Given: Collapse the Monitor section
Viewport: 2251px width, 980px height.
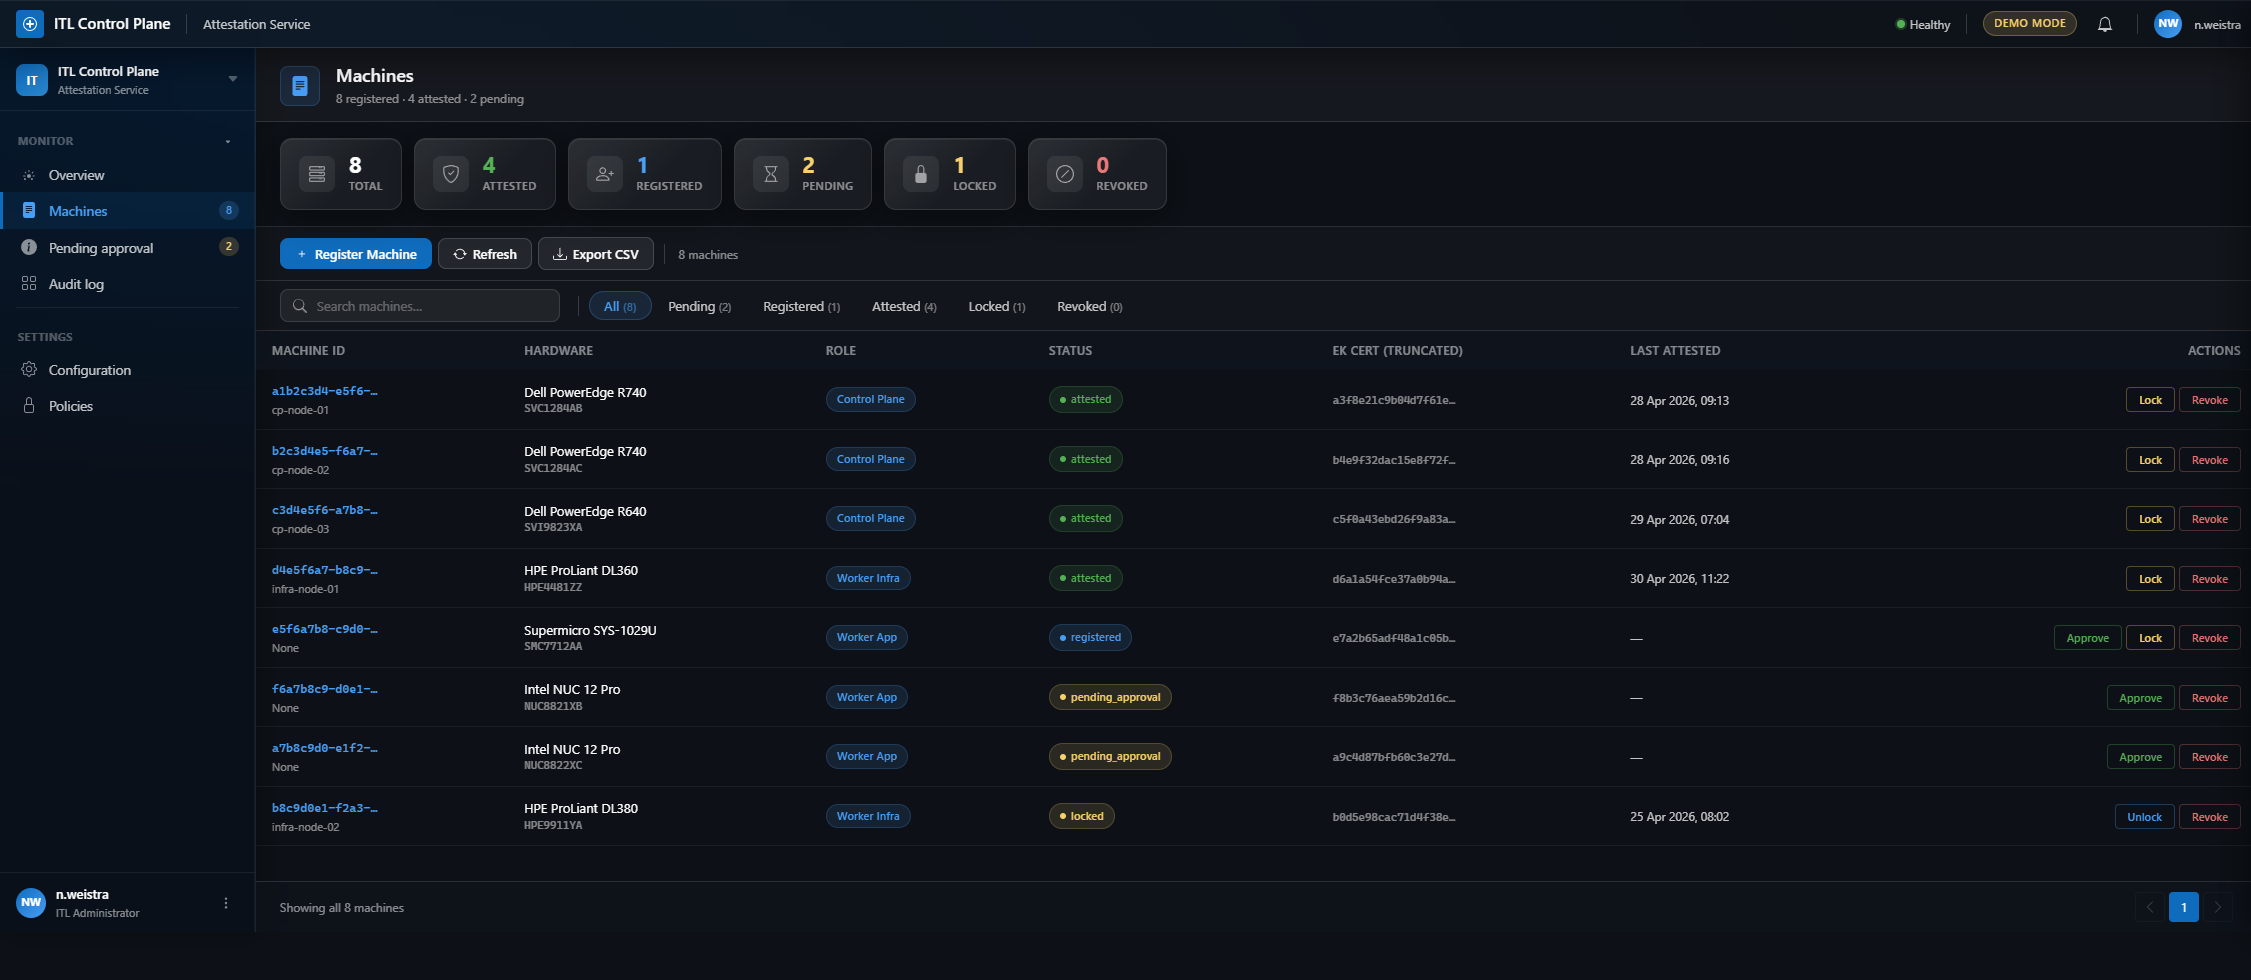Looking at the screenshot, I should click(228, 141).
